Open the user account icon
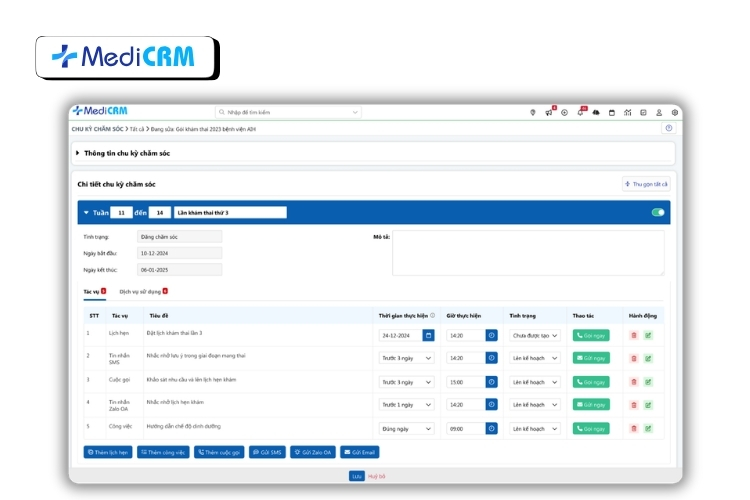 pyautogui.click(x=659, y=112)
